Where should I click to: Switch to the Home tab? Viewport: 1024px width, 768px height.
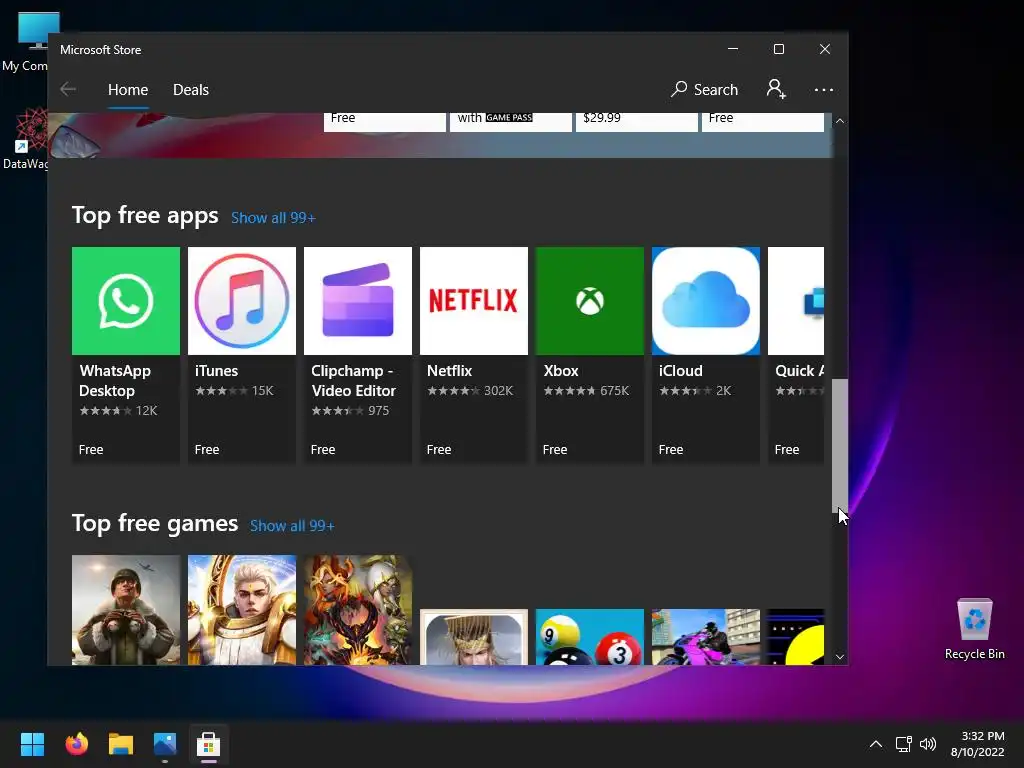pos(128,90)
